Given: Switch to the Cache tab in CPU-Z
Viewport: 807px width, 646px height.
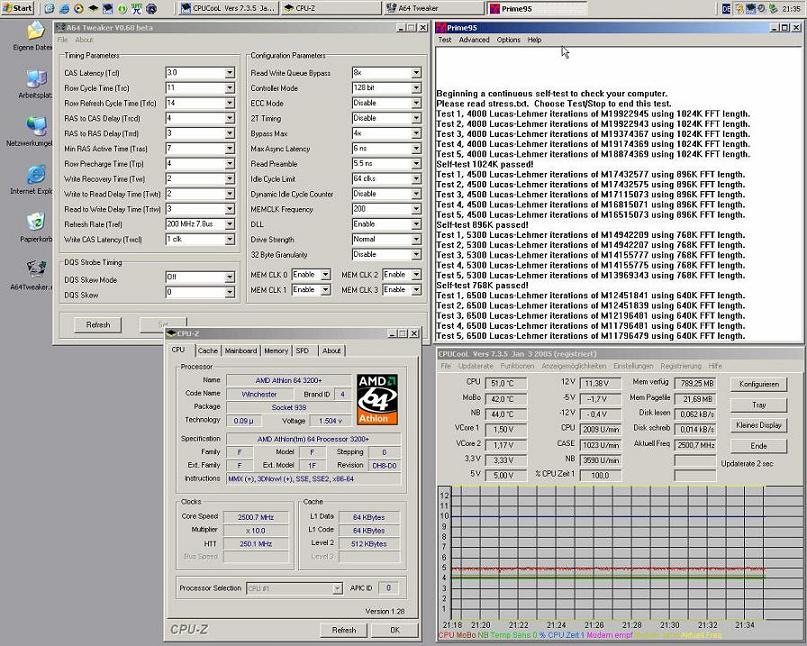Looking at the screenshot, I should [x=207, y=351].
